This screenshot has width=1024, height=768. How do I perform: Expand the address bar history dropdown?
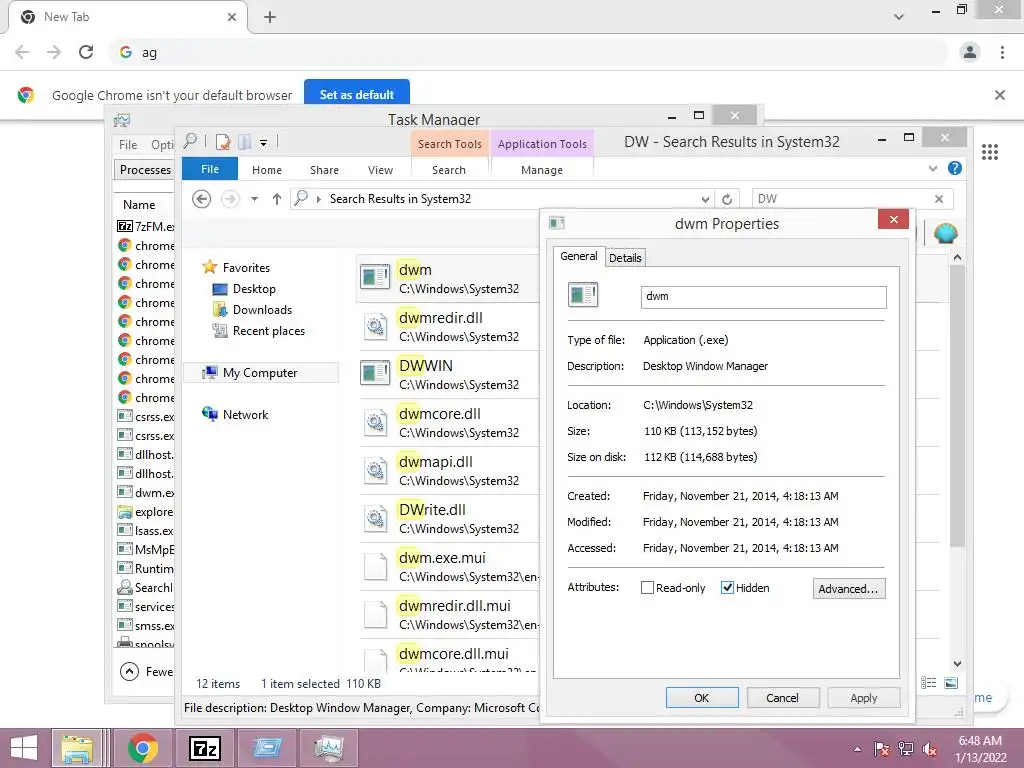(705, 199)
